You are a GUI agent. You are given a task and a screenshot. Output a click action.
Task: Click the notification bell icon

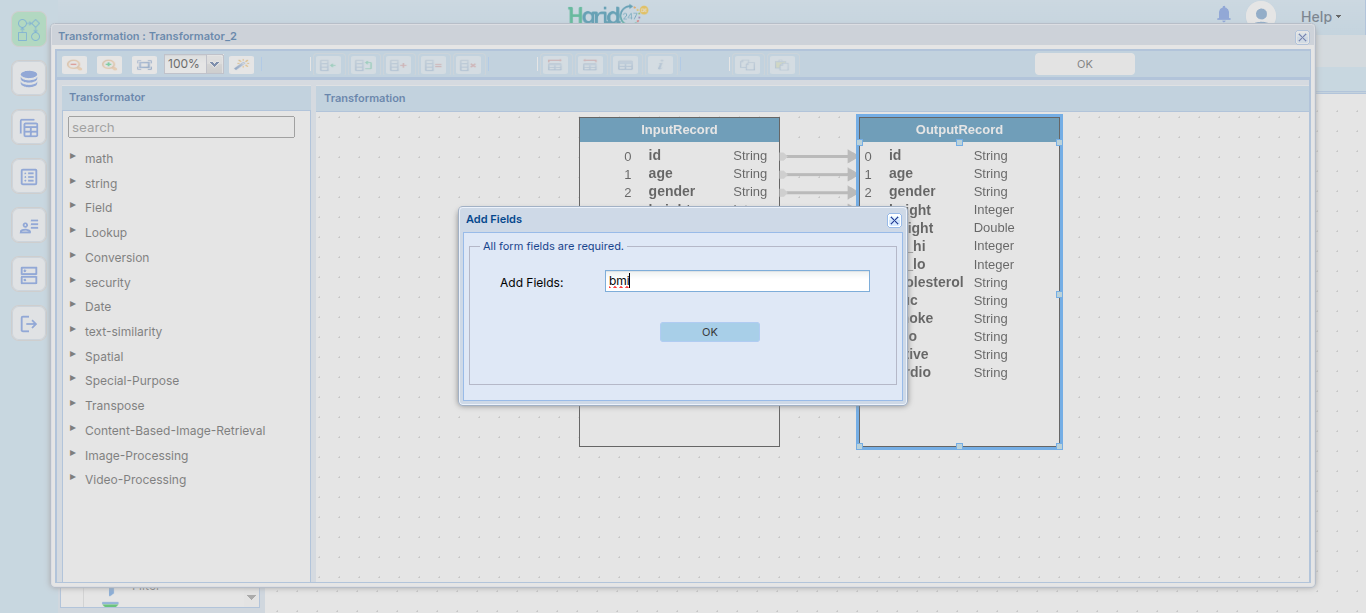click(x=1224, y=15)
